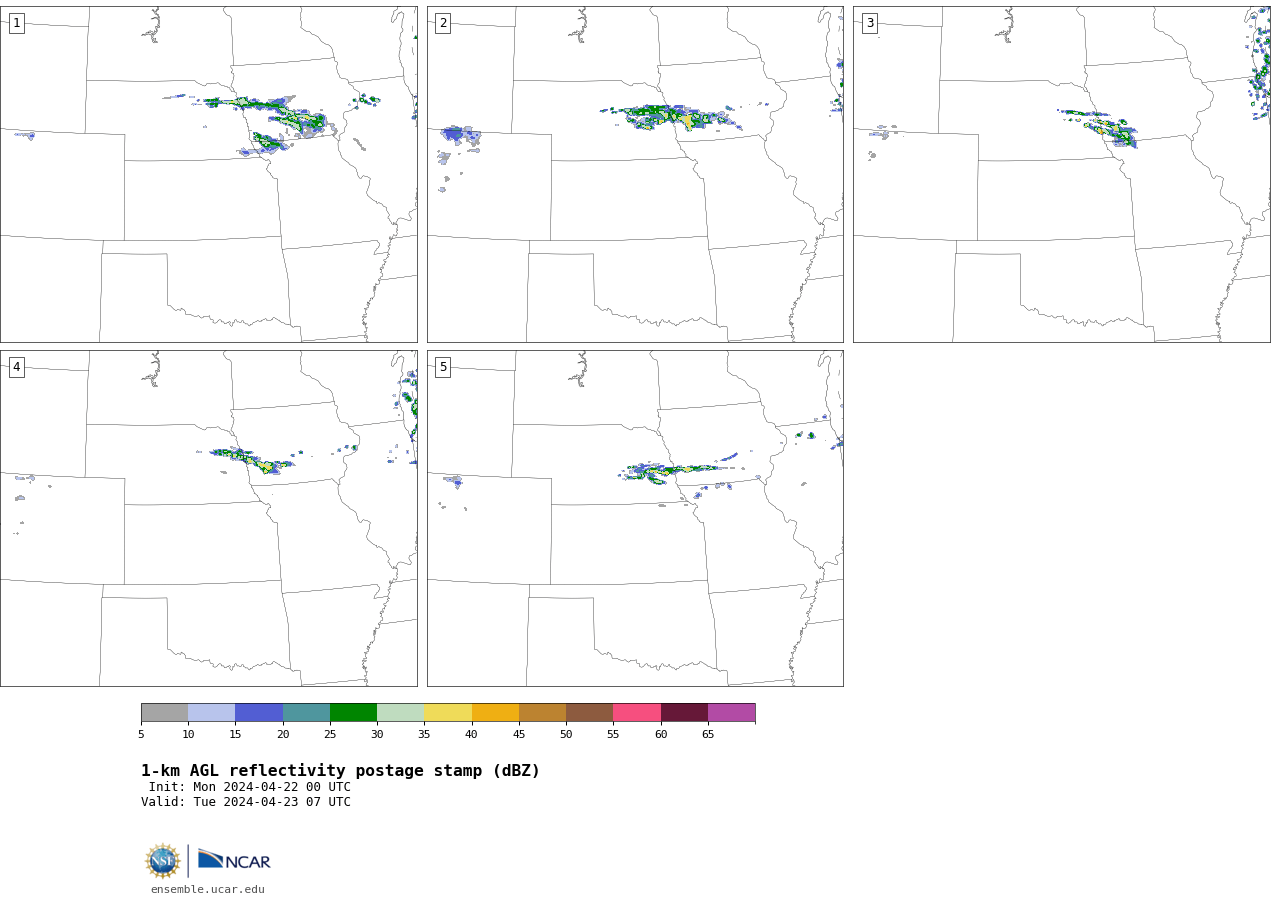Click the NSF logo icon
The height and width of the screenshot is (901, 1280).
[x=163, y=861]
